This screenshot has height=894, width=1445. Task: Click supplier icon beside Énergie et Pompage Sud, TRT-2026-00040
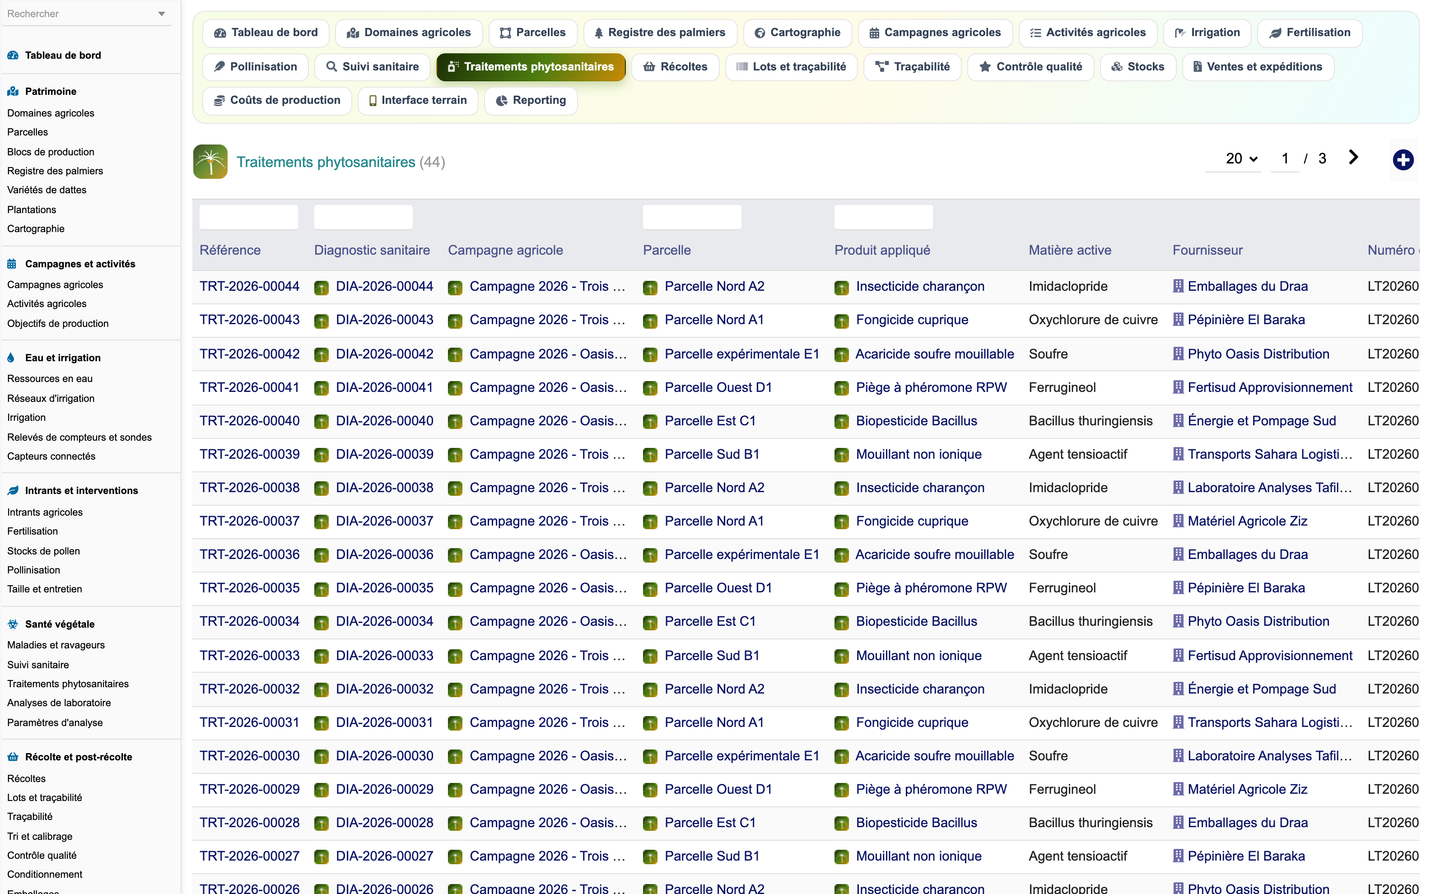[x=1178, y=421]
